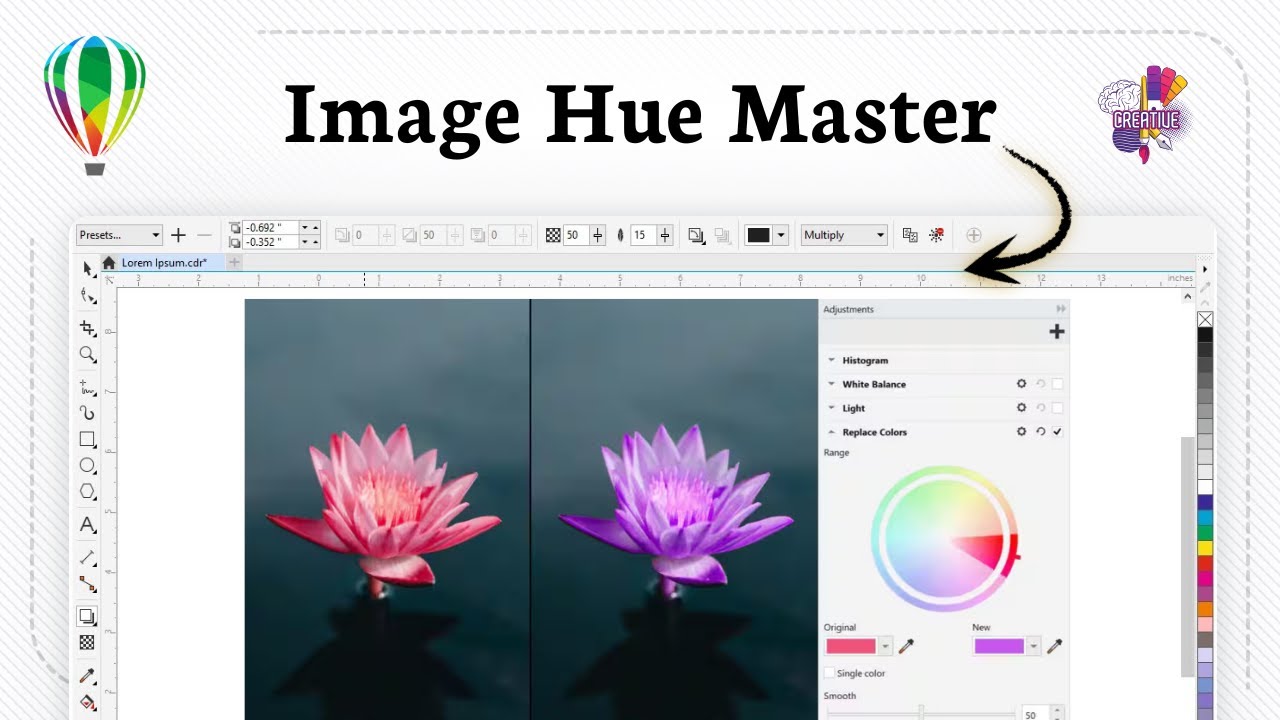This screenshot has width=1280, height=720.
Task: Select the Crop tool
Action: click(x=88, y=327)
